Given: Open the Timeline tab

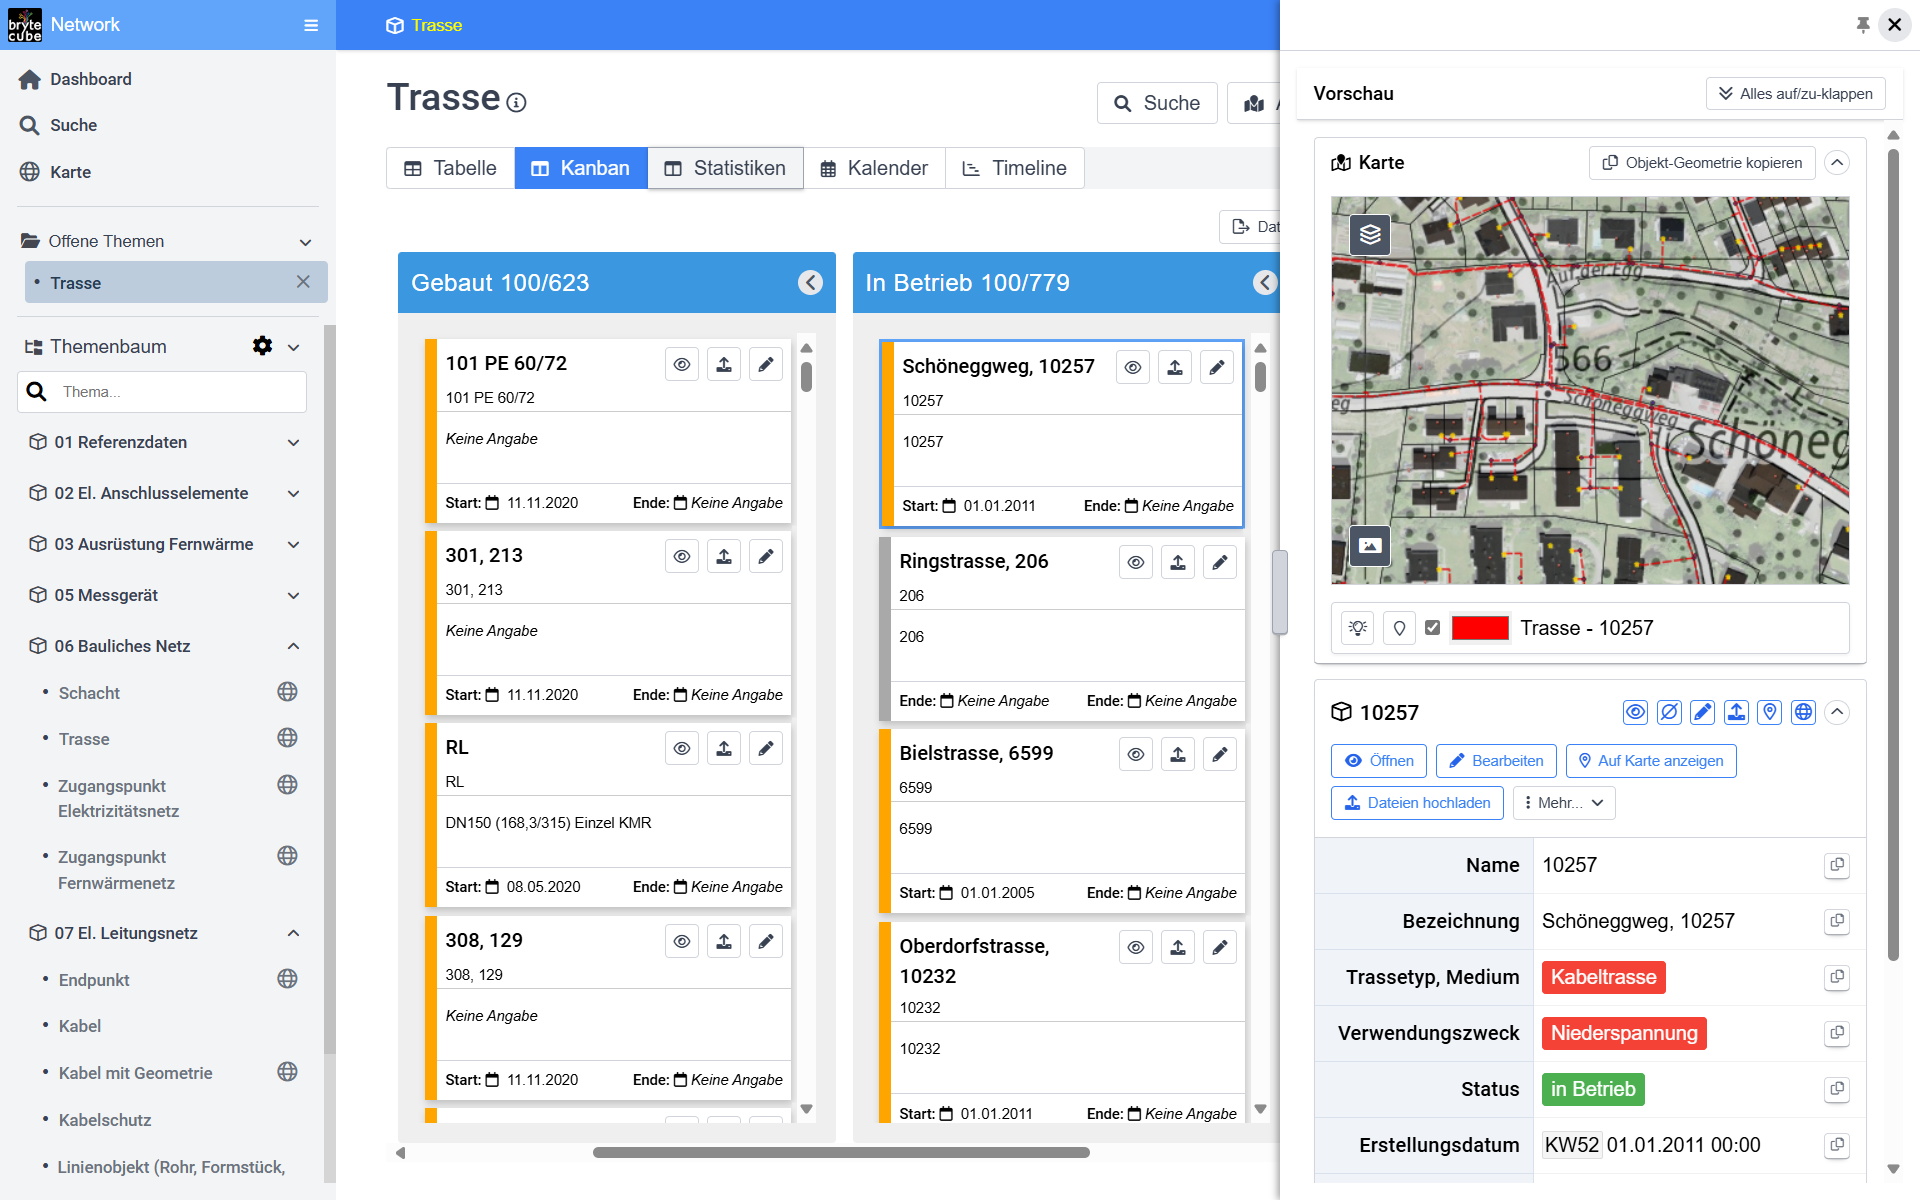Looking at the screenshot, I should (1014, 168).
